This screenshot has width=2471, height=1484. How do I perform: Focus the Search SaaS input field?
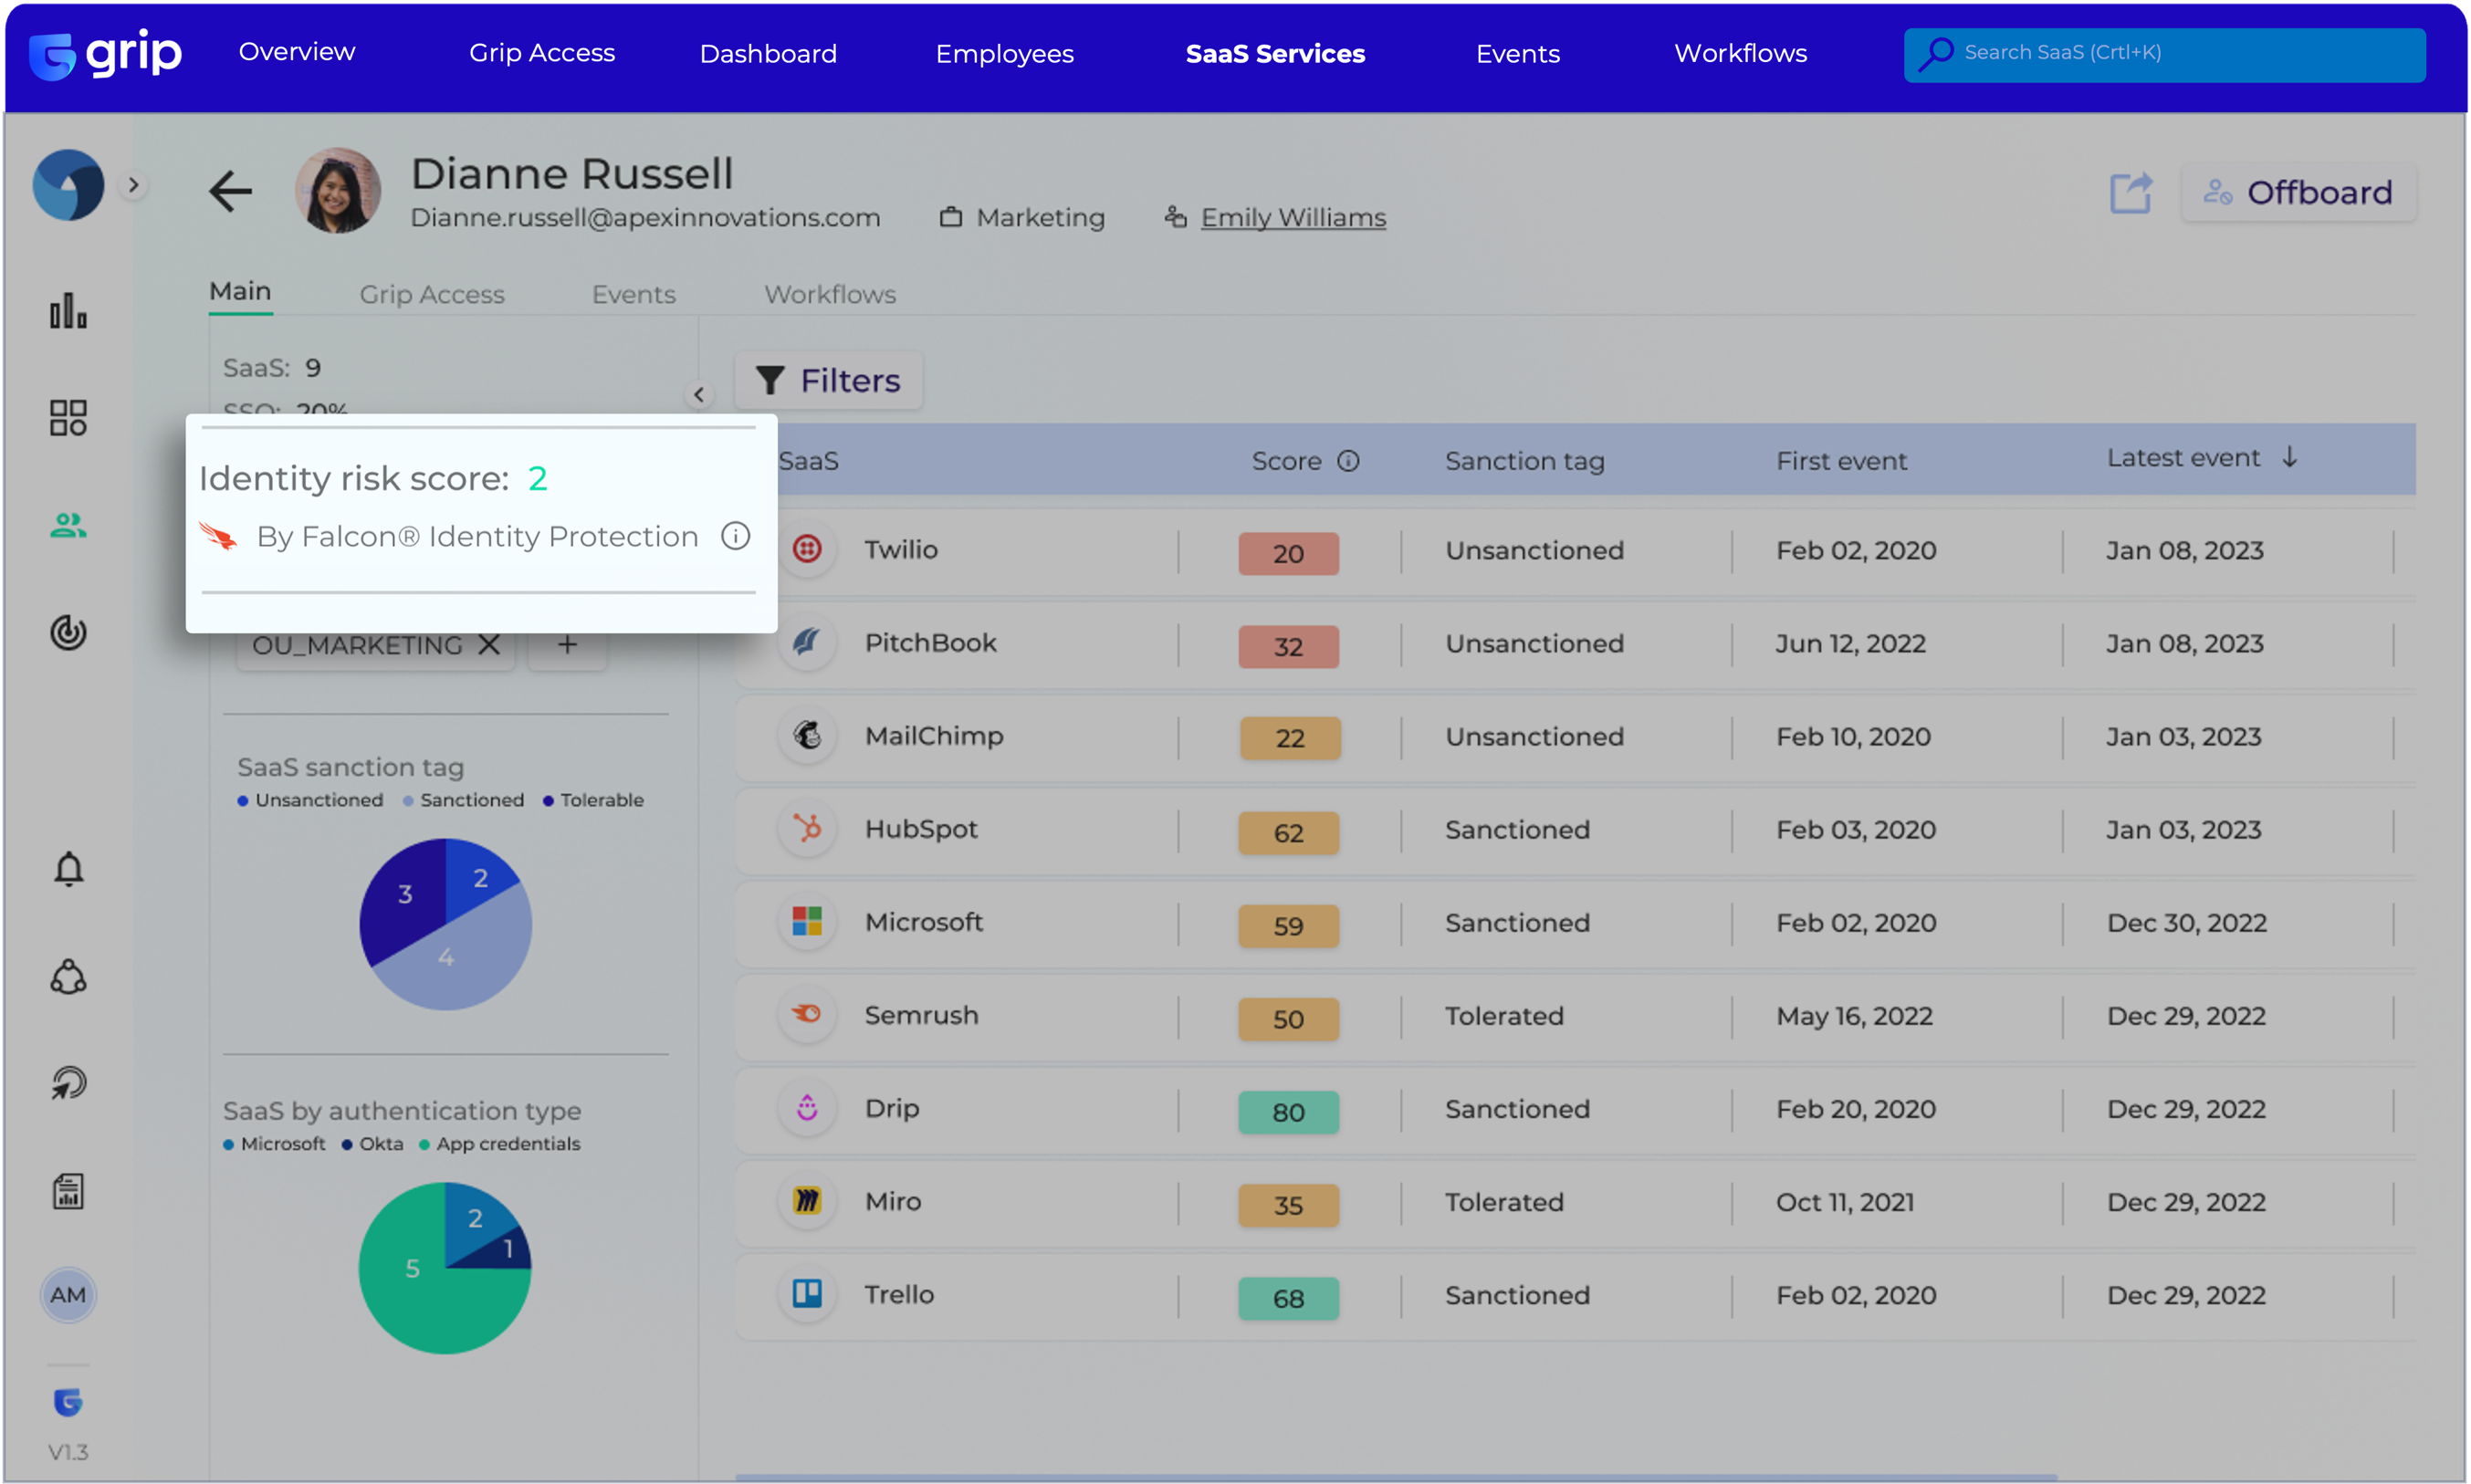coord(2164,54)
